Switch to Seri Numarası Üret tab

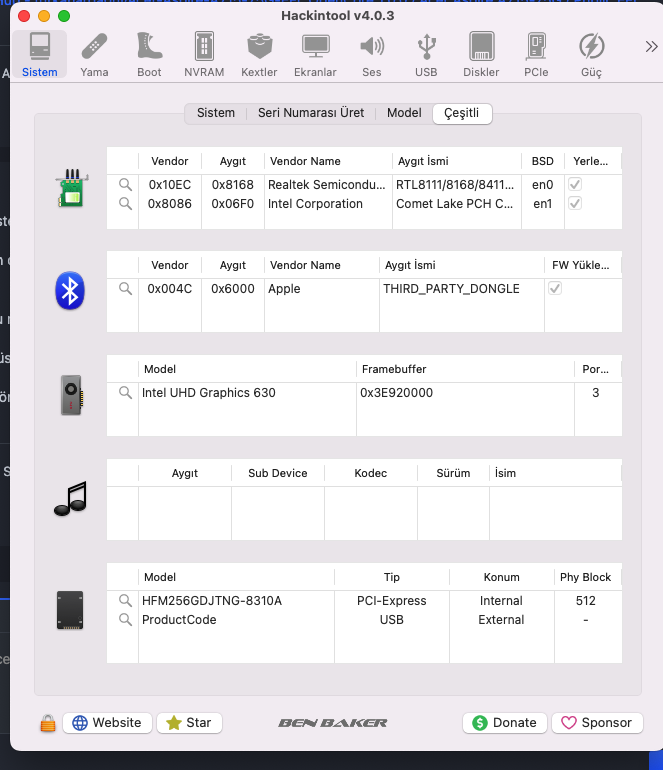tap(311, 114)
